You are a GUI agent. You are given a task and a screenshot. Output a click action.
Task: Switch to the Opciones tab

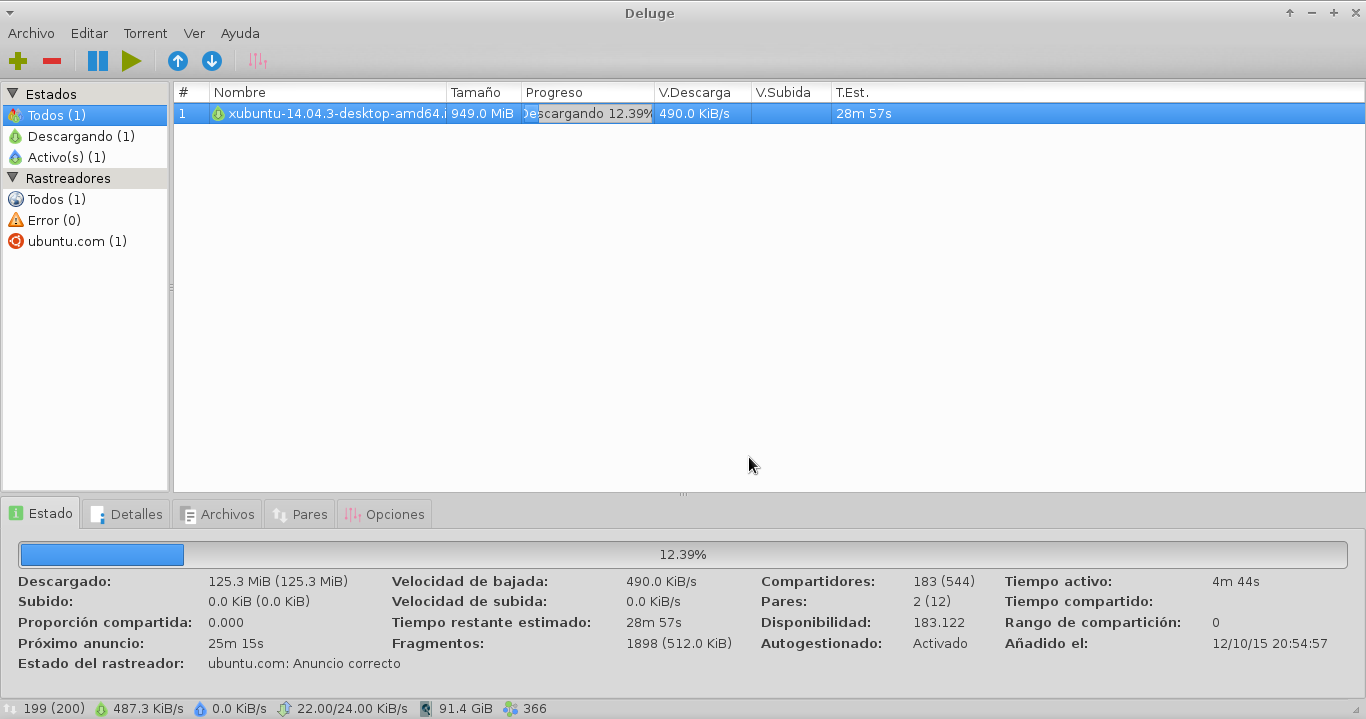coord(385,514)
